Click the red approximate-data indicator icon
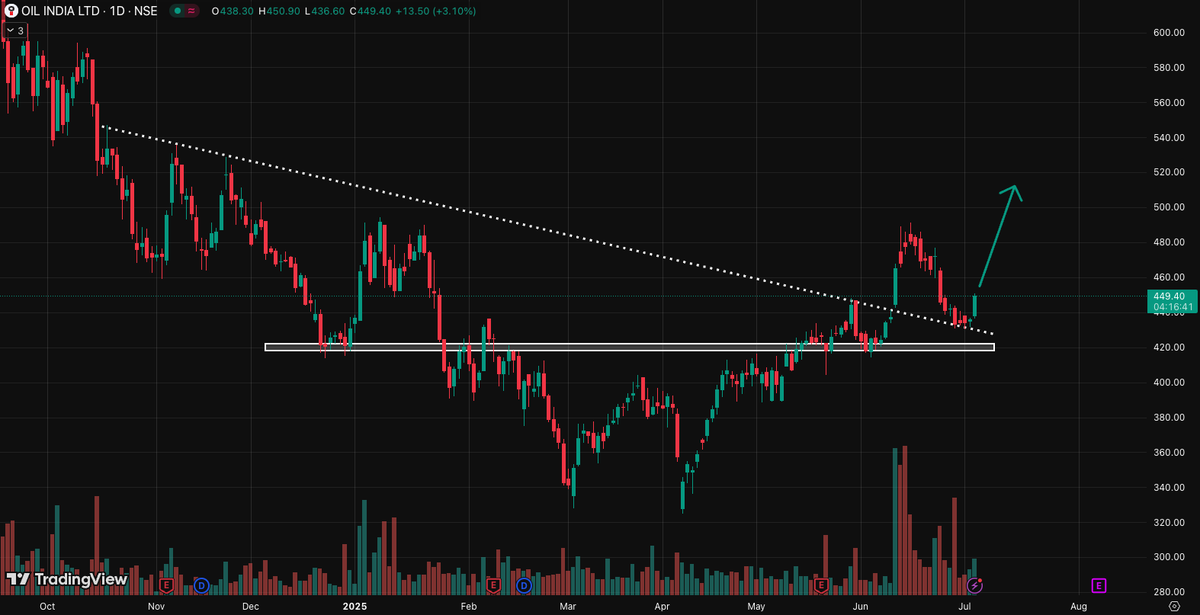1200x615 pixels. point(191,11)
